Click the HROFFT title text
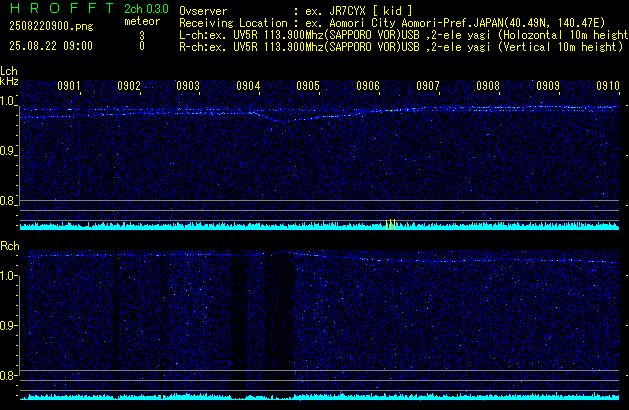629x410 pixels. click(62, 8)
